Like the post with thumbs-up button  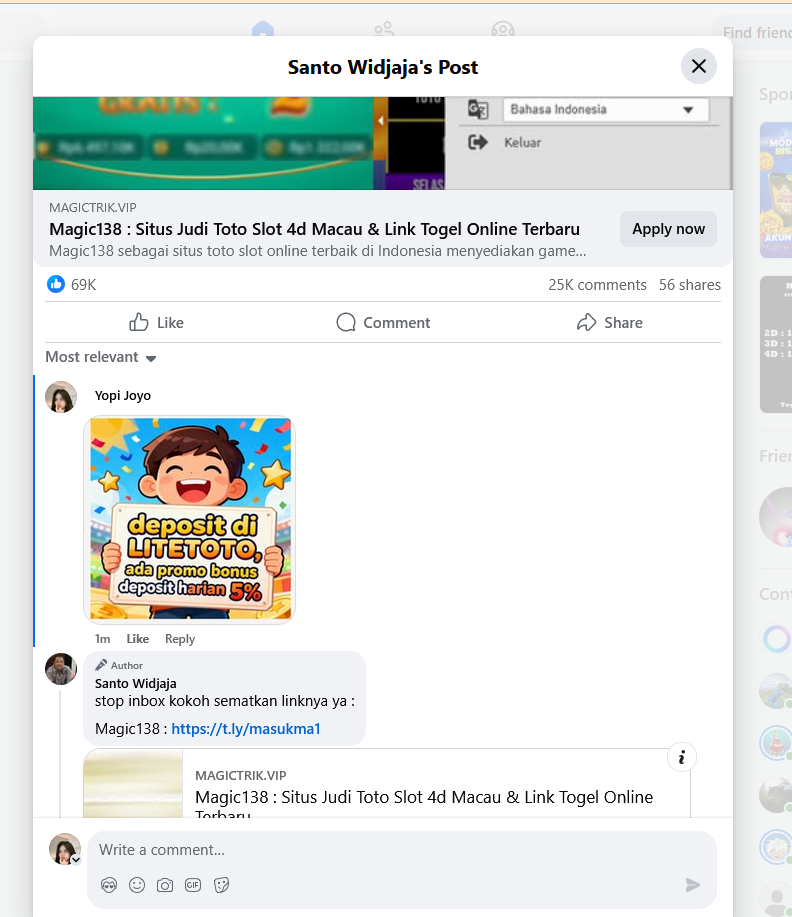tap(156, 322)
